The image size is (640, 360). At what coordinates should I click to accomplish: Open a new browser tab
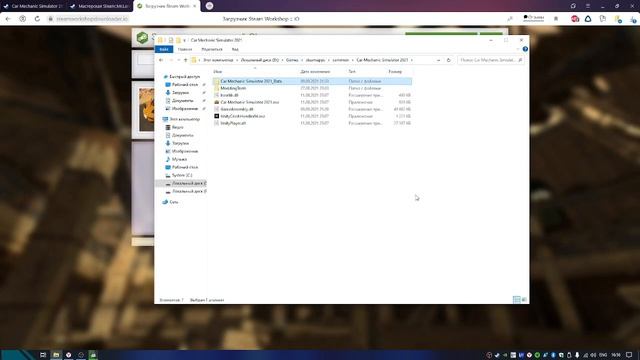click(x=209, y=6)
